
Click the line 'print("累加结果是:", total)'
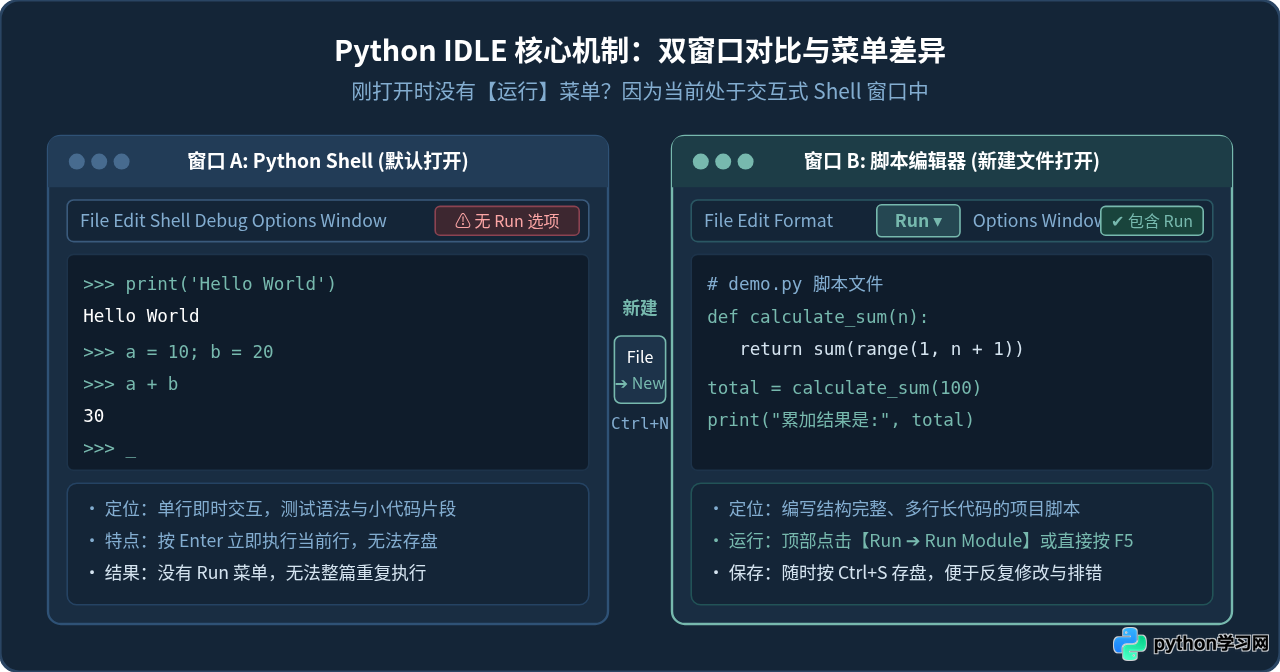pos(841,420)
